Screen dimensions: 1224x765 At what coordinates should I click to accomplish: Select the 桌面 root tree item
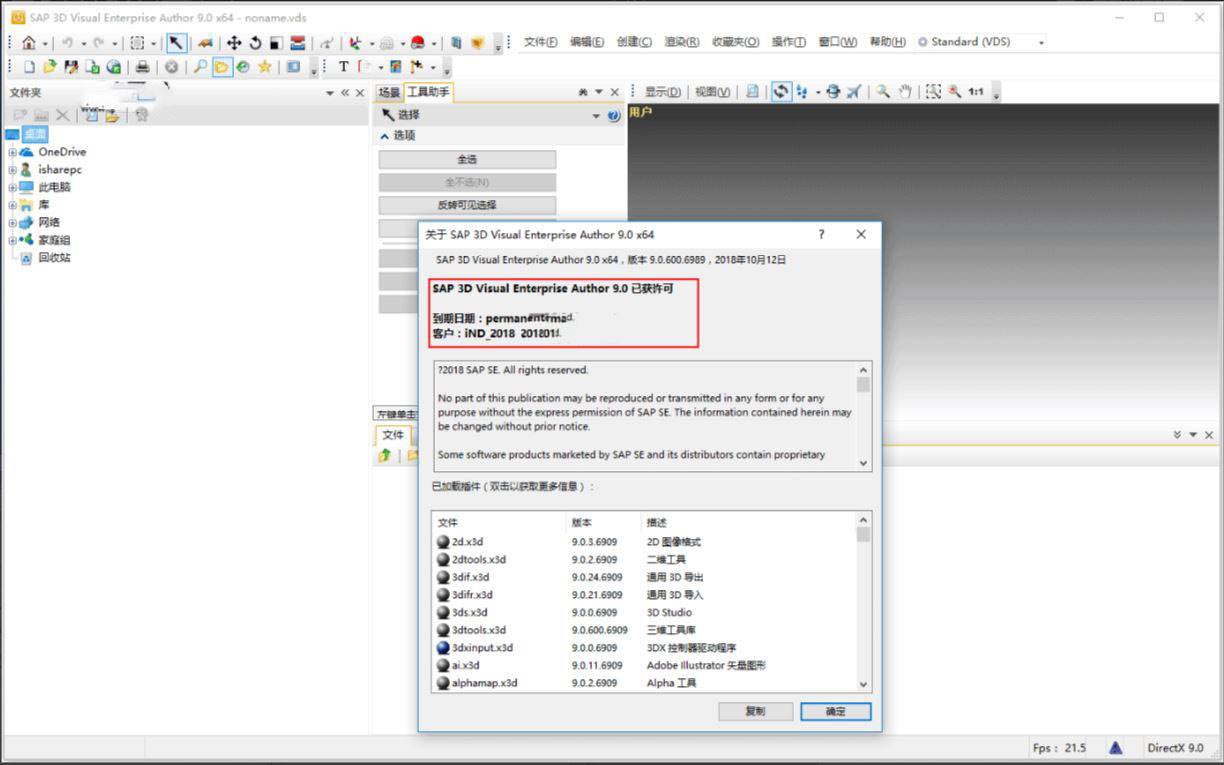click(x=35, y=134)
